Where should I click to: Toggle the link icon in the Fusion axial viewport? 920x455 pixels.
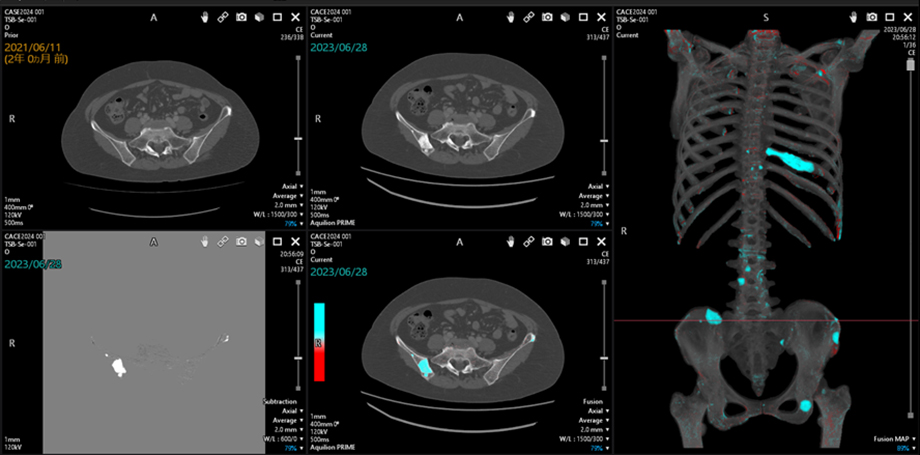click(529, 242)
